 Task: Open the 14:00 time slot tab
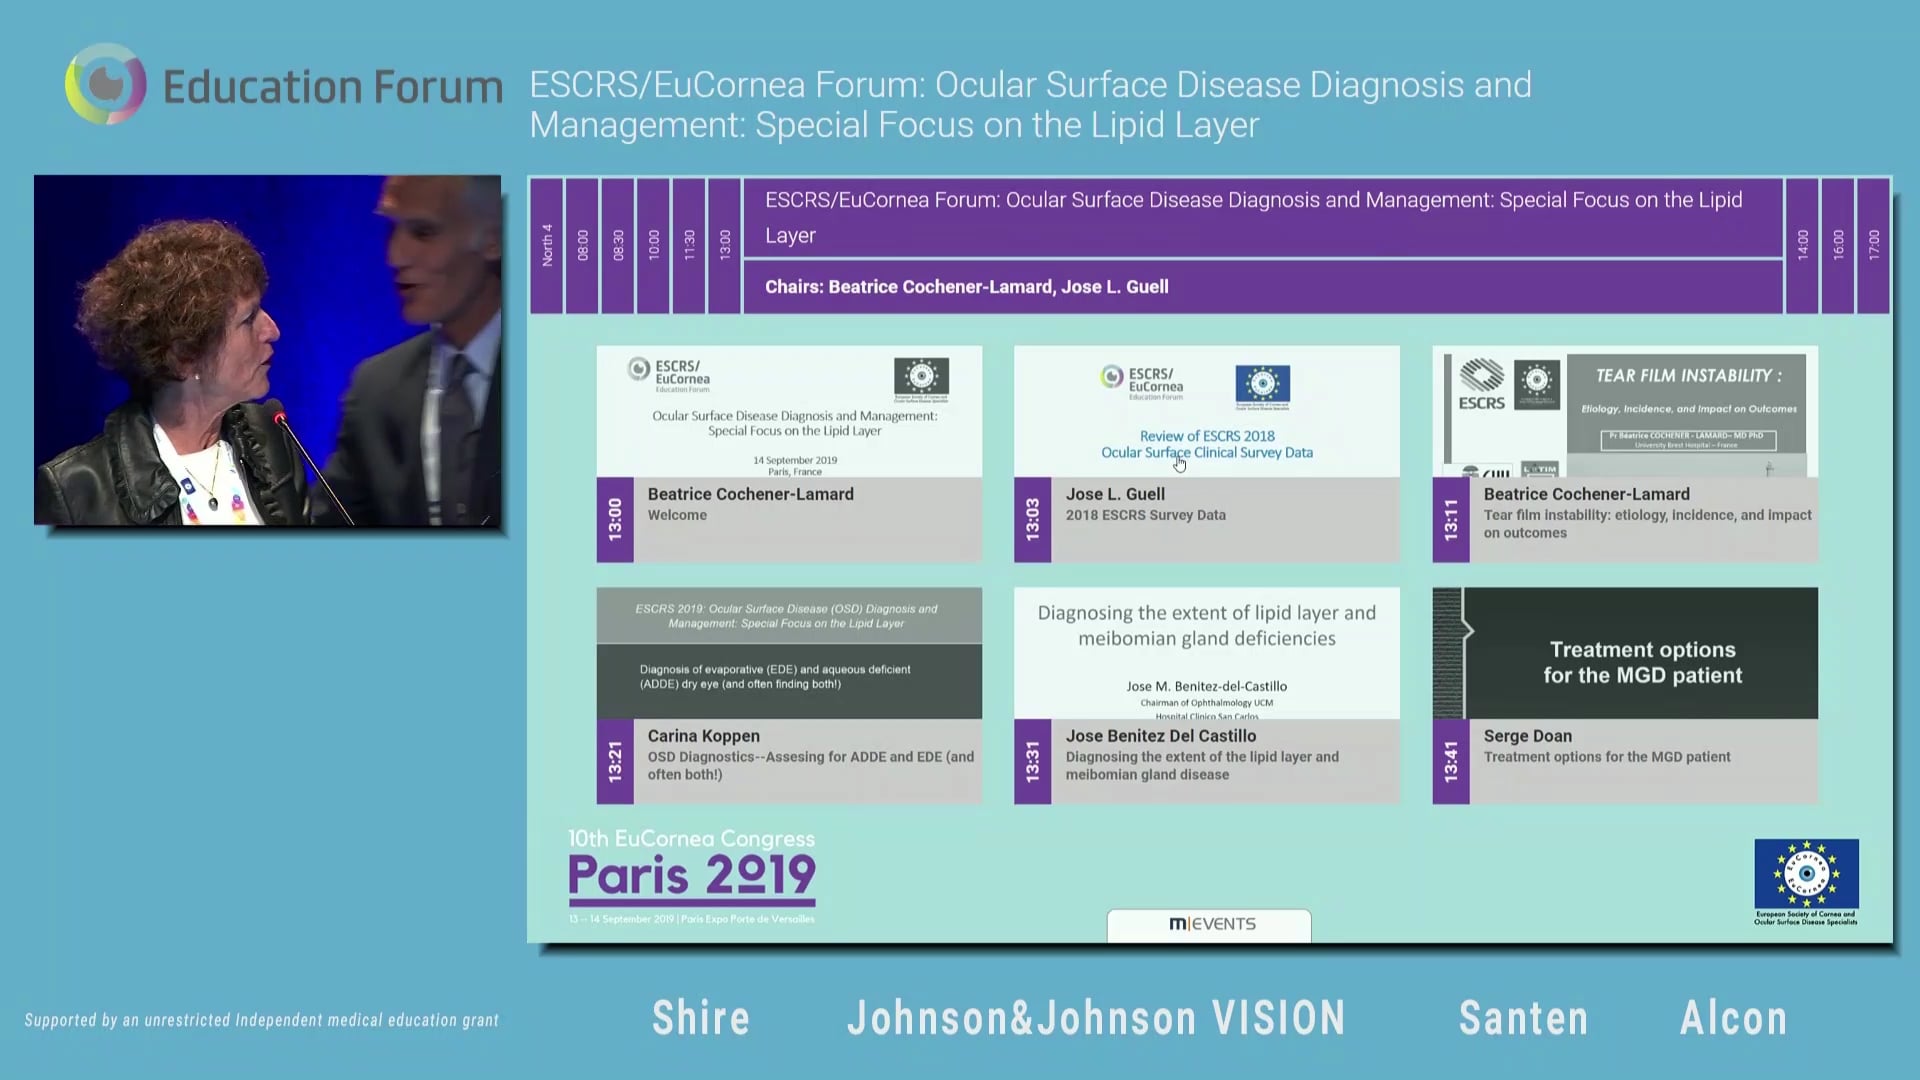click(1802, 245)
